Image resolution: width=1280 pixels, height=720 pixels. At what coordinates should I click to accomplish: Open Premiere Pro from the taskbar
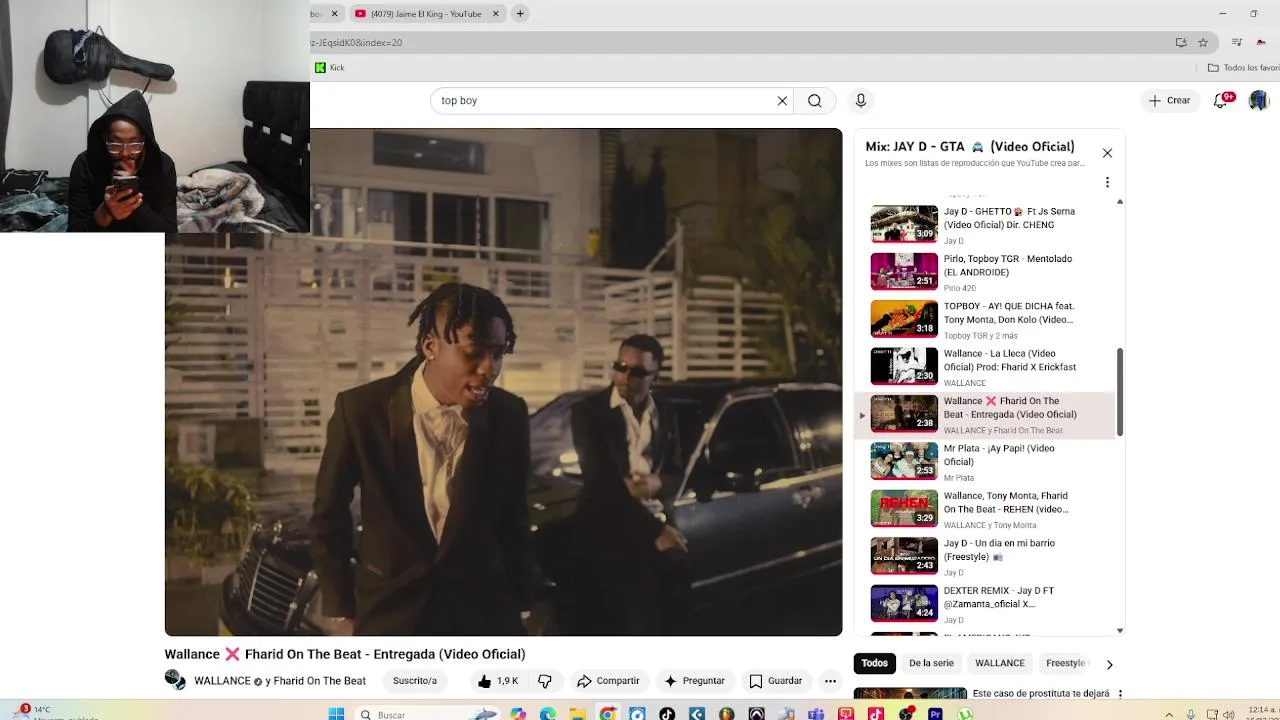(x=936, y=714)
